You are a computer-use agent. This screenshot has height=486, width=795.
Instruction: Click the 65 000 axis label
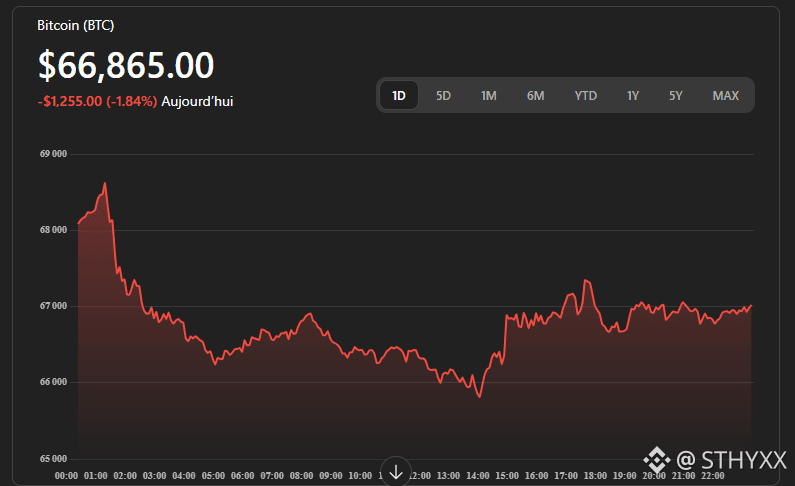coord(53,459)
